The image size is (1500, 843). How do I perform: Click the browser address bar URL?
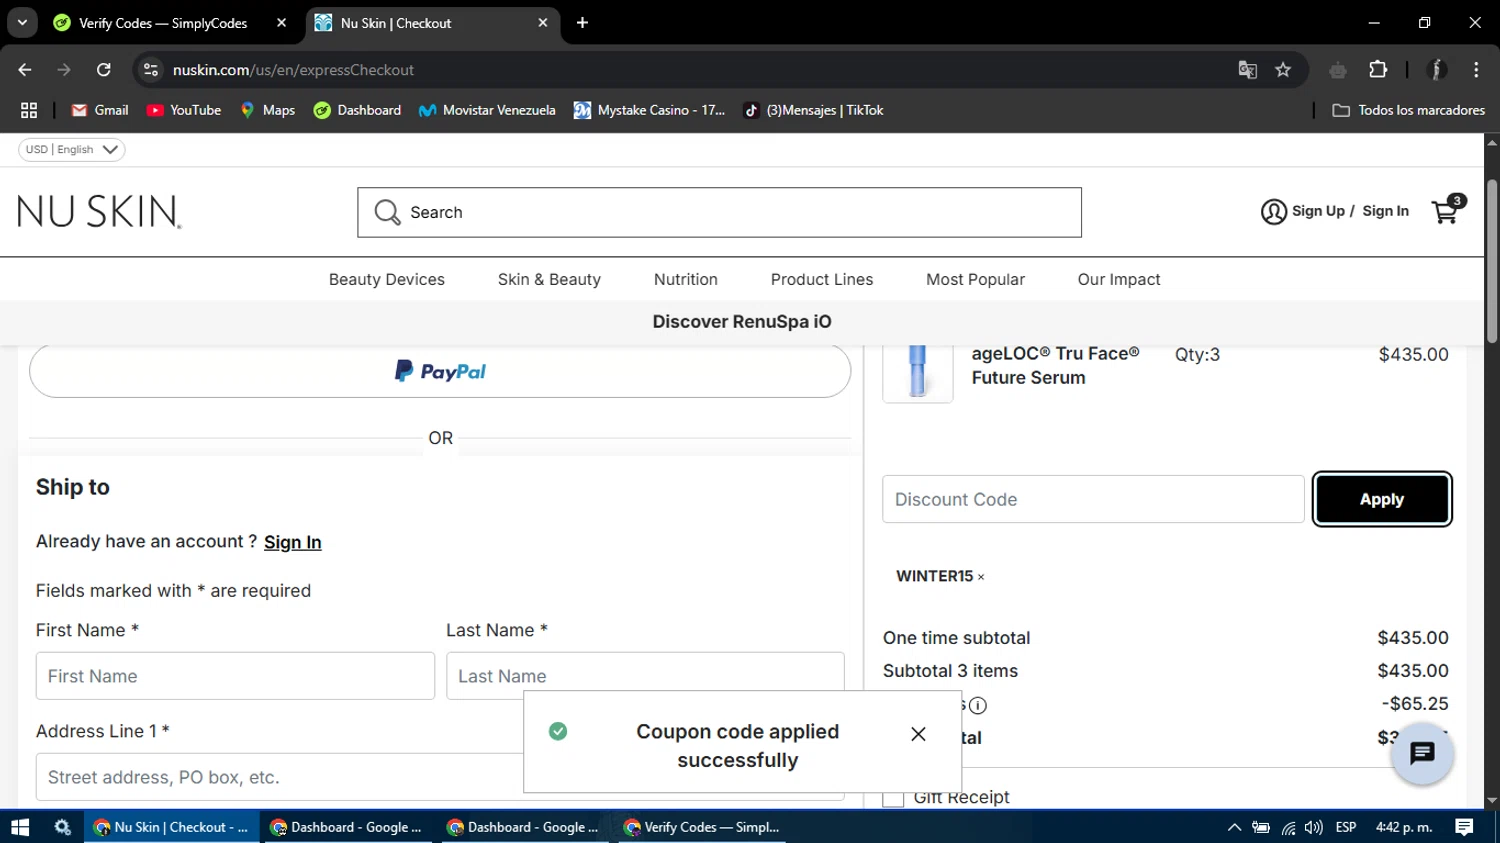[293, 70]
